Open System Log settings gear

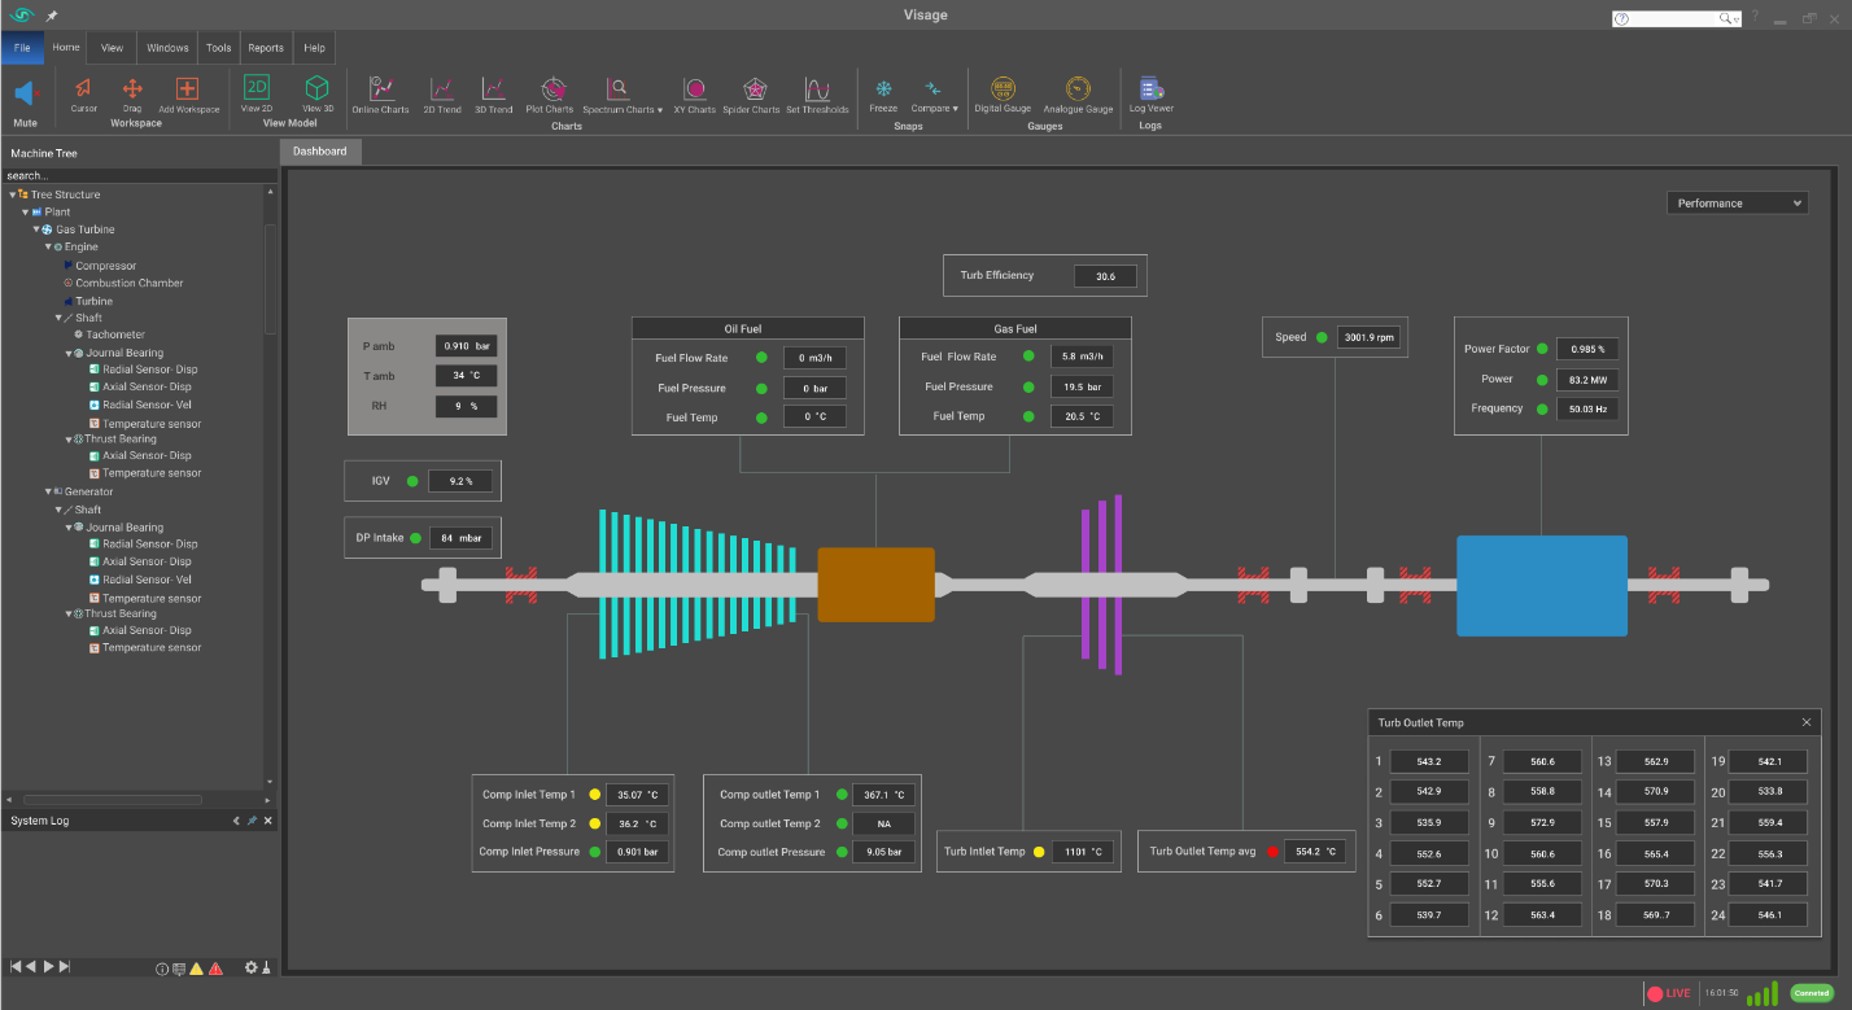[x=251, y=967]
